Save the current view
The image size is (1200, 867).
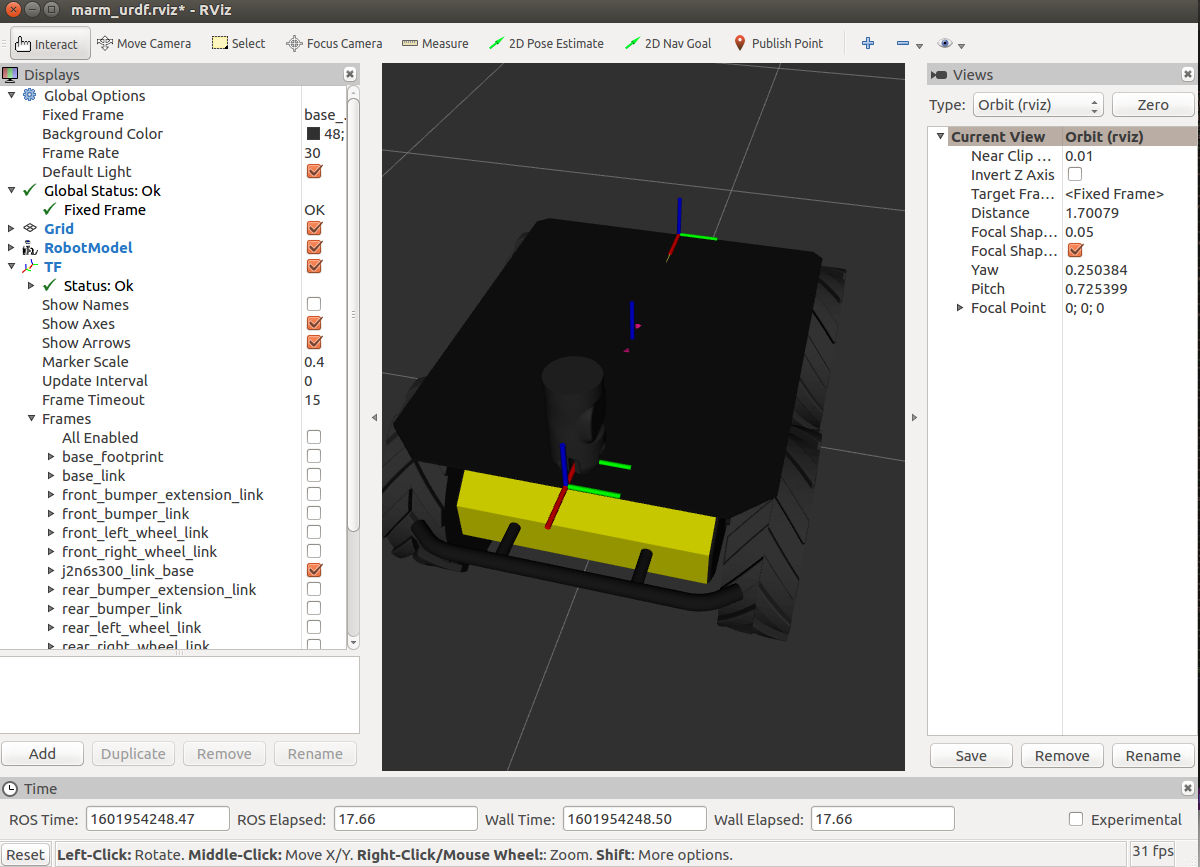point(971,755)
